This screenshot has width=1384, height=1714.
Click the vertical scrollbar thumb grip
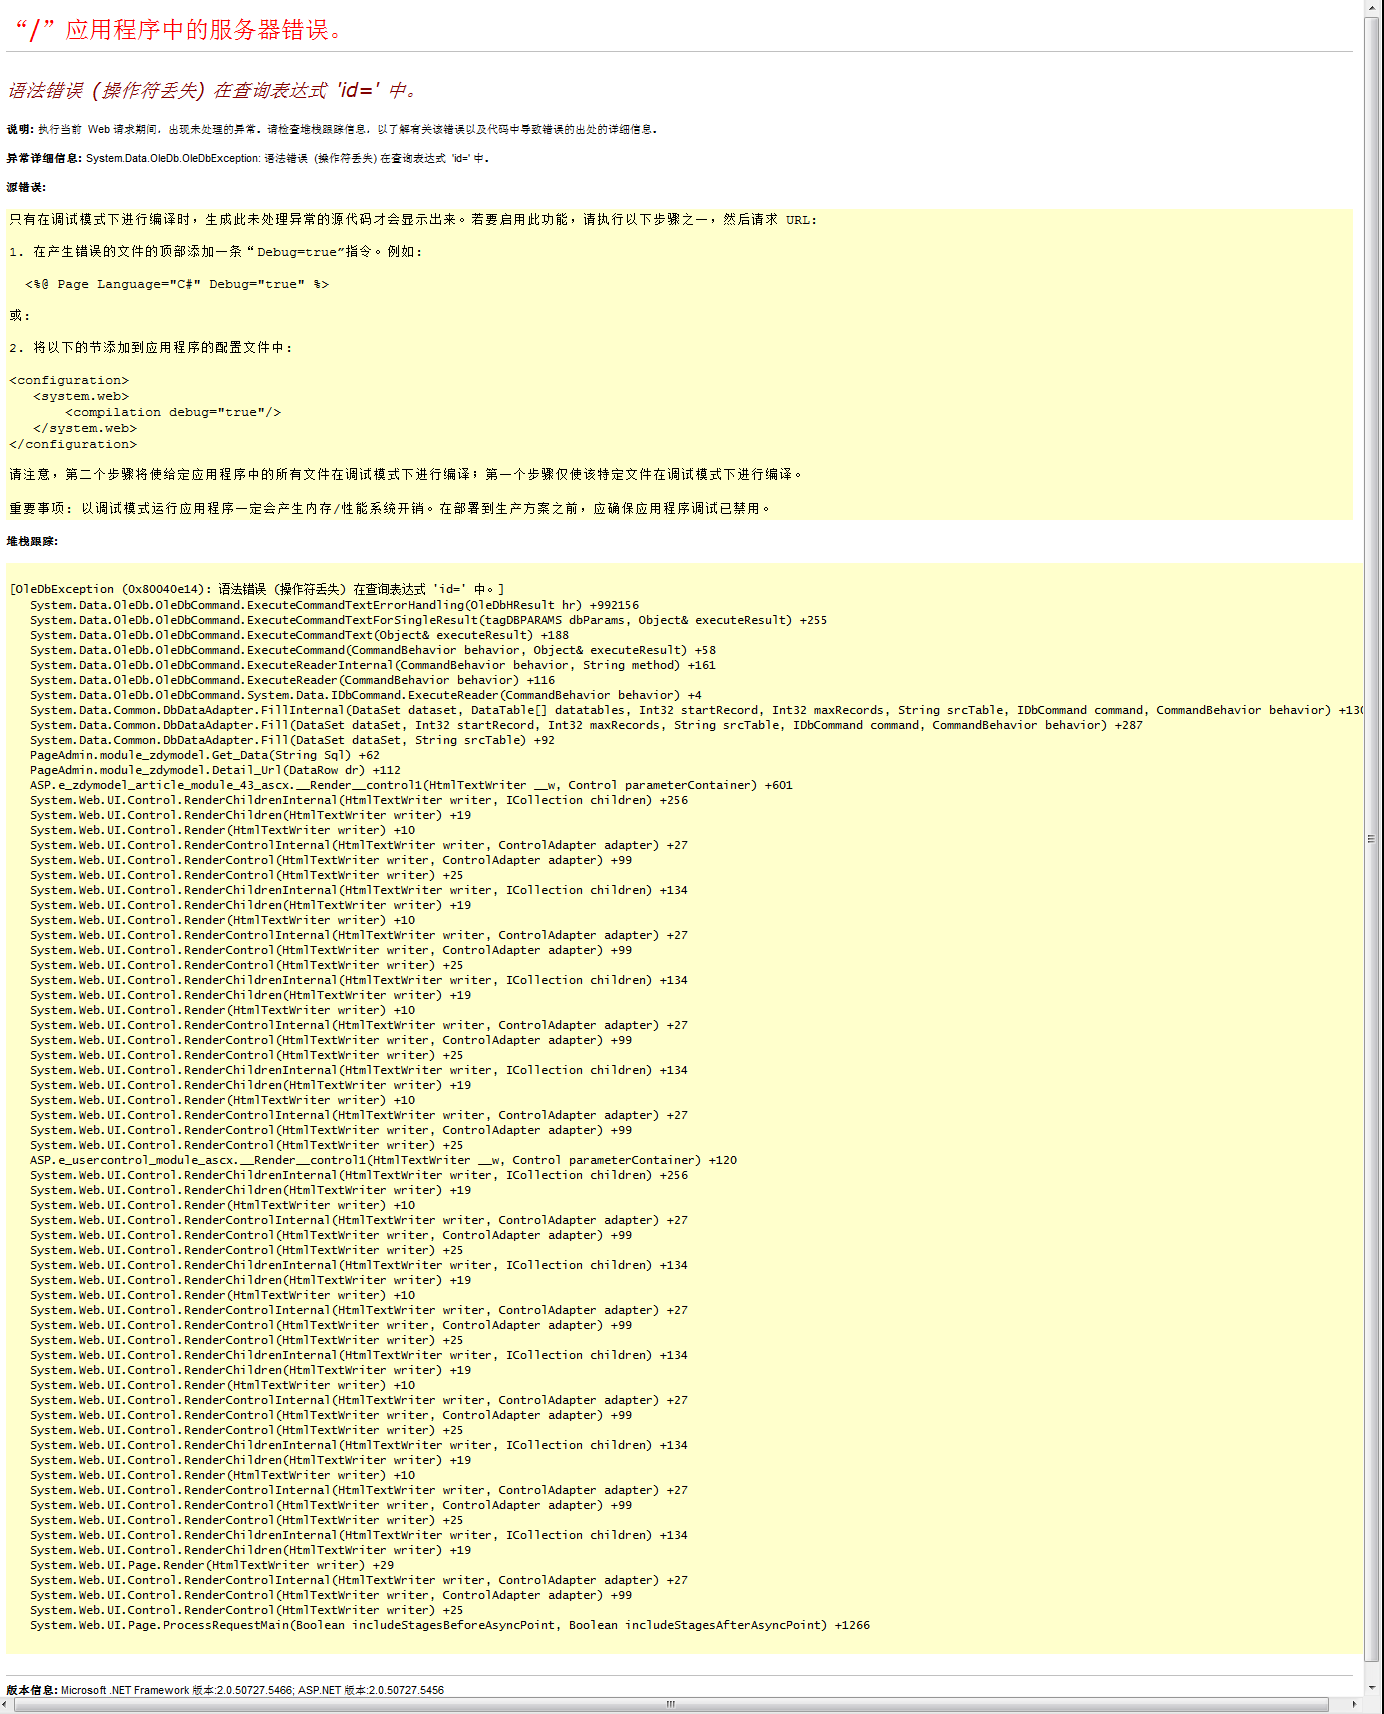1371,839
